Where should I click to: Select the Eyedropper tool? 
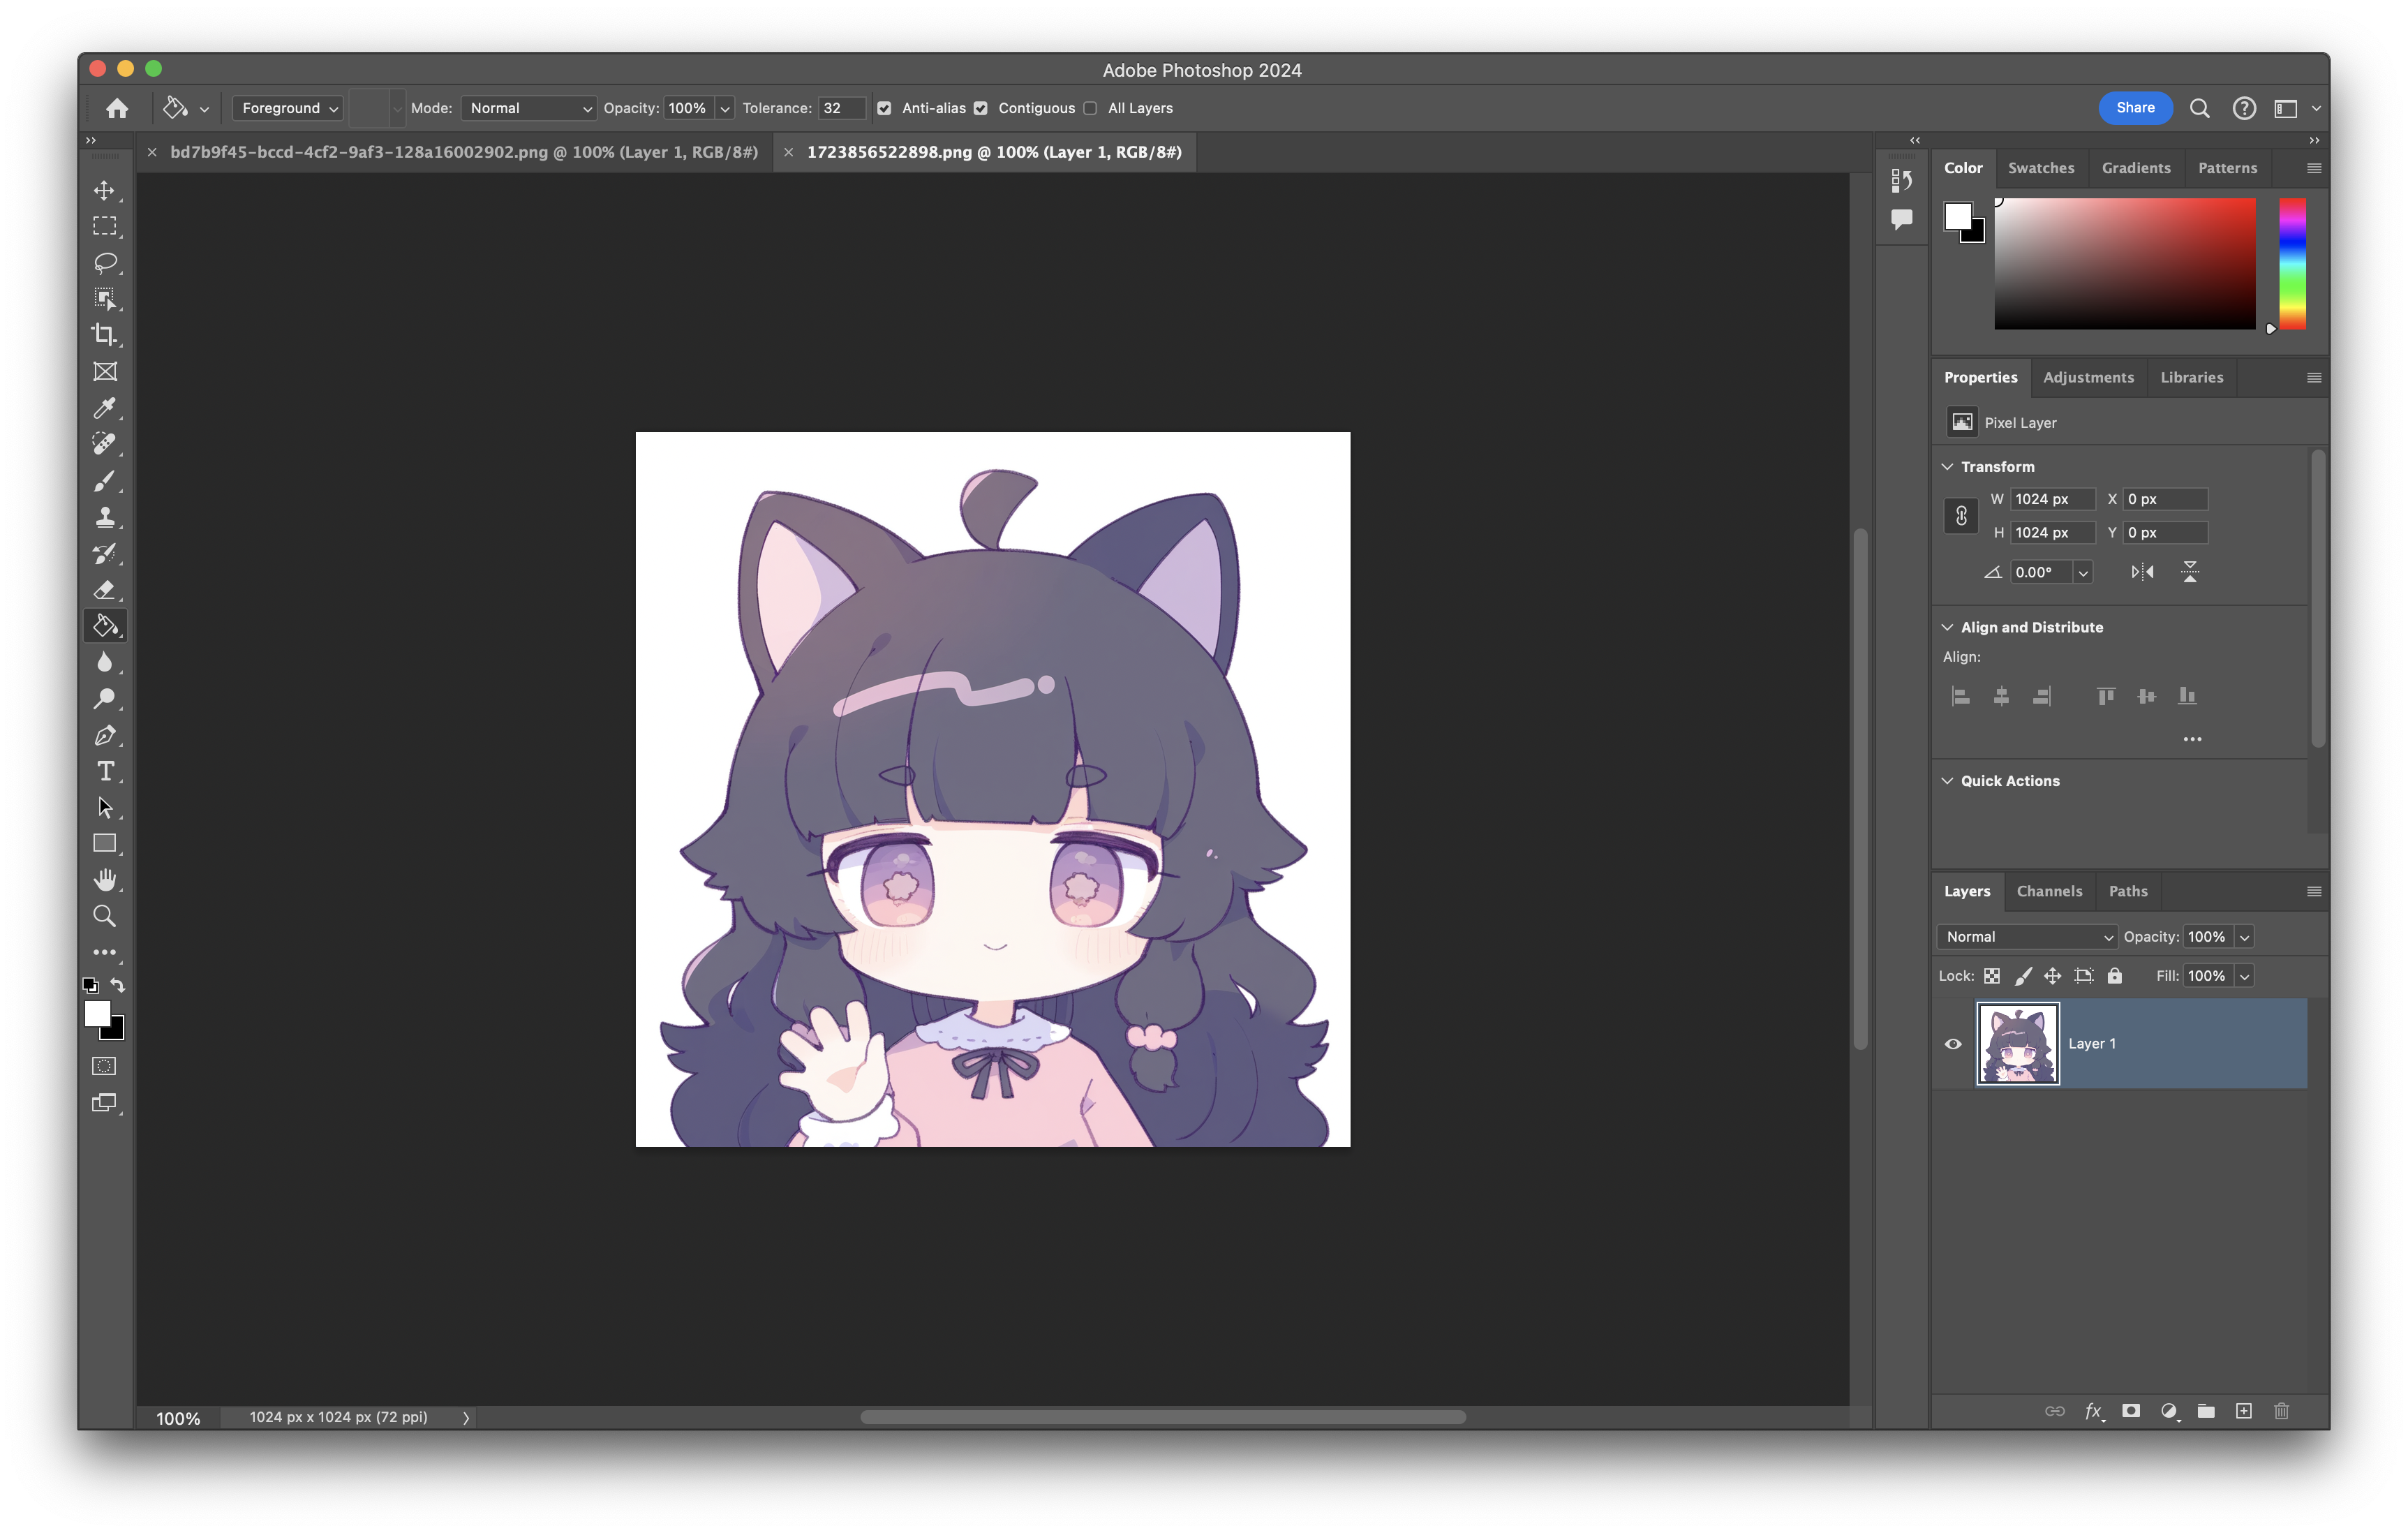[x=104, y=408]
